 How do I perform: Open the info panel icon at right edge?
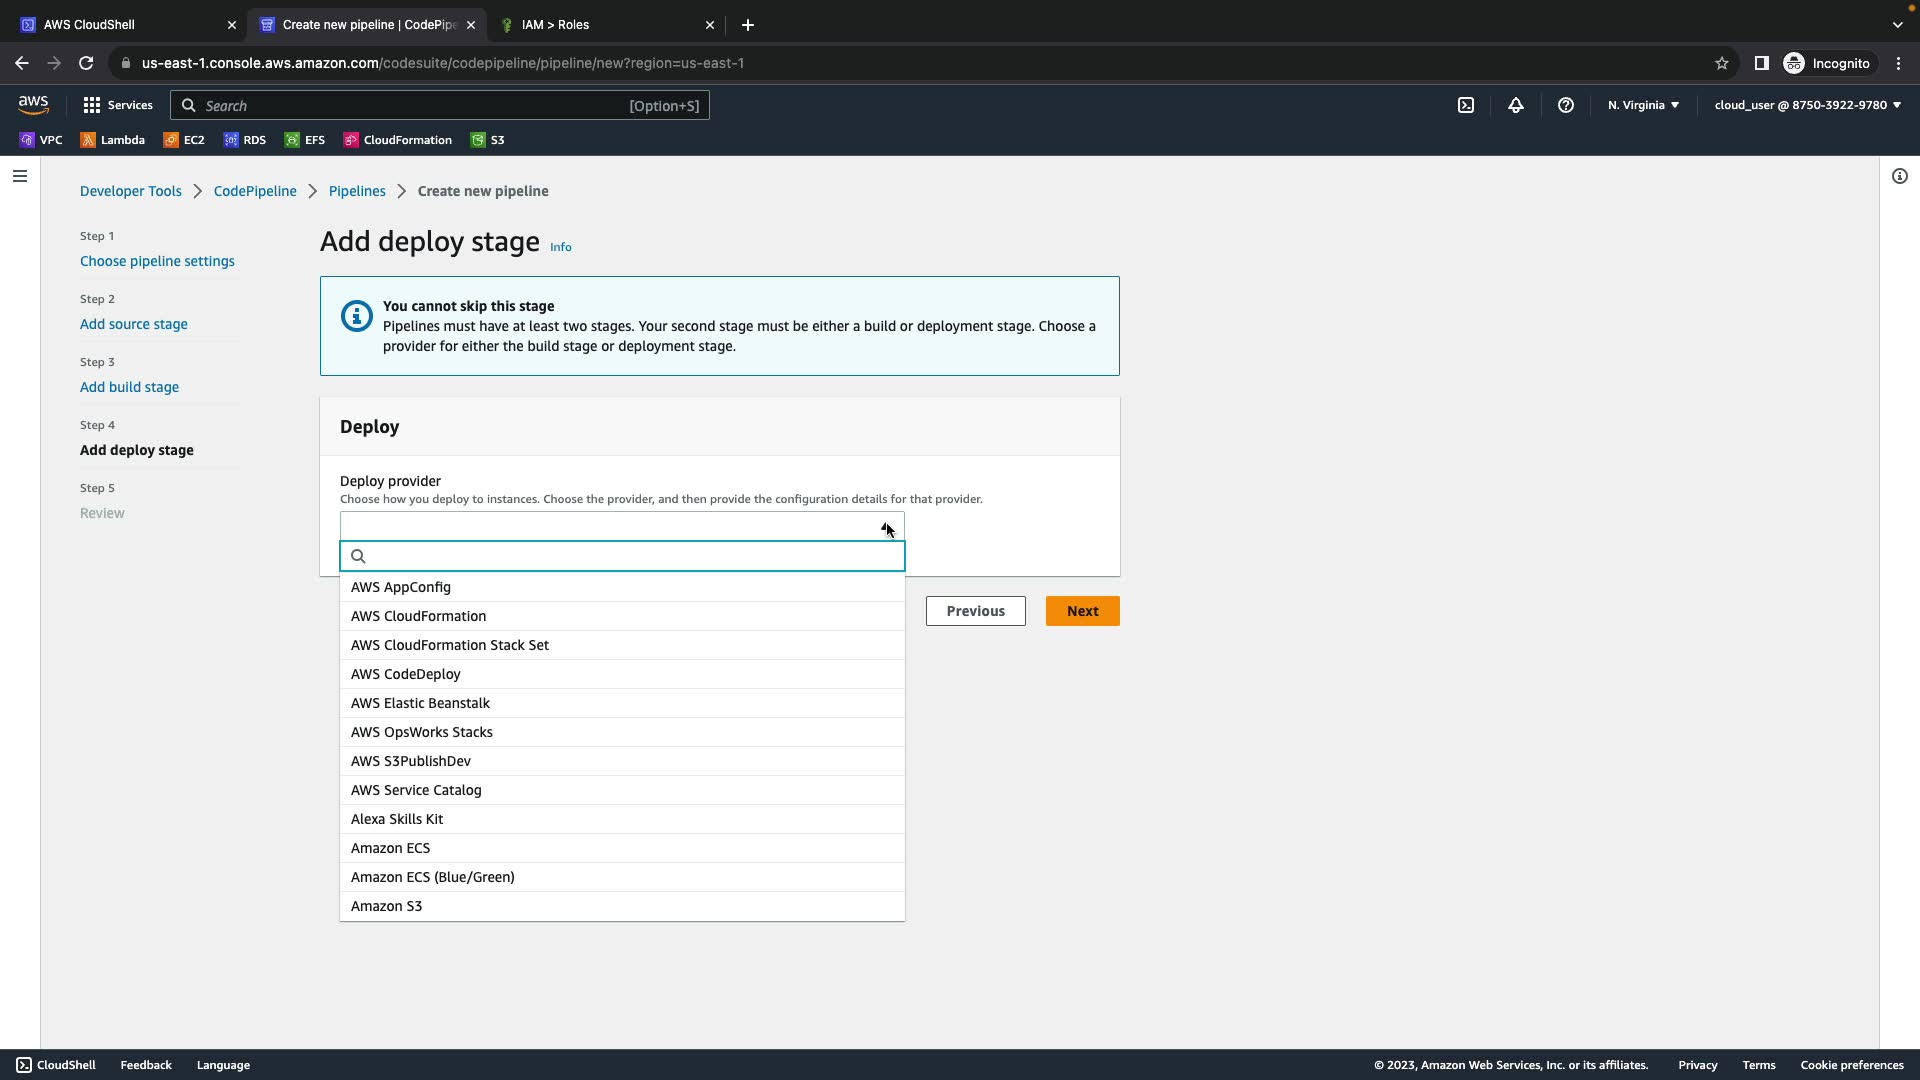point(1900,176)
